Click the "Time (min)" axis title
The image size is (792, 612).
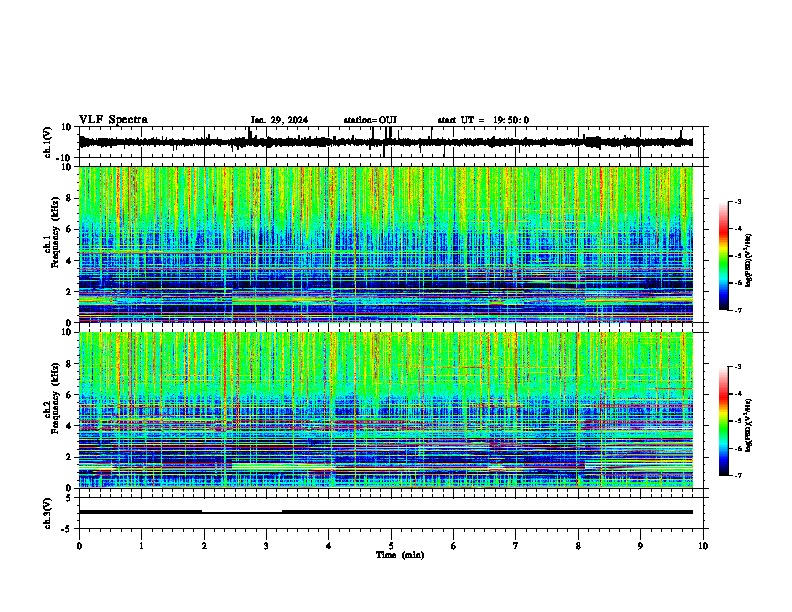pyautogui.click(x=400, y=555)
